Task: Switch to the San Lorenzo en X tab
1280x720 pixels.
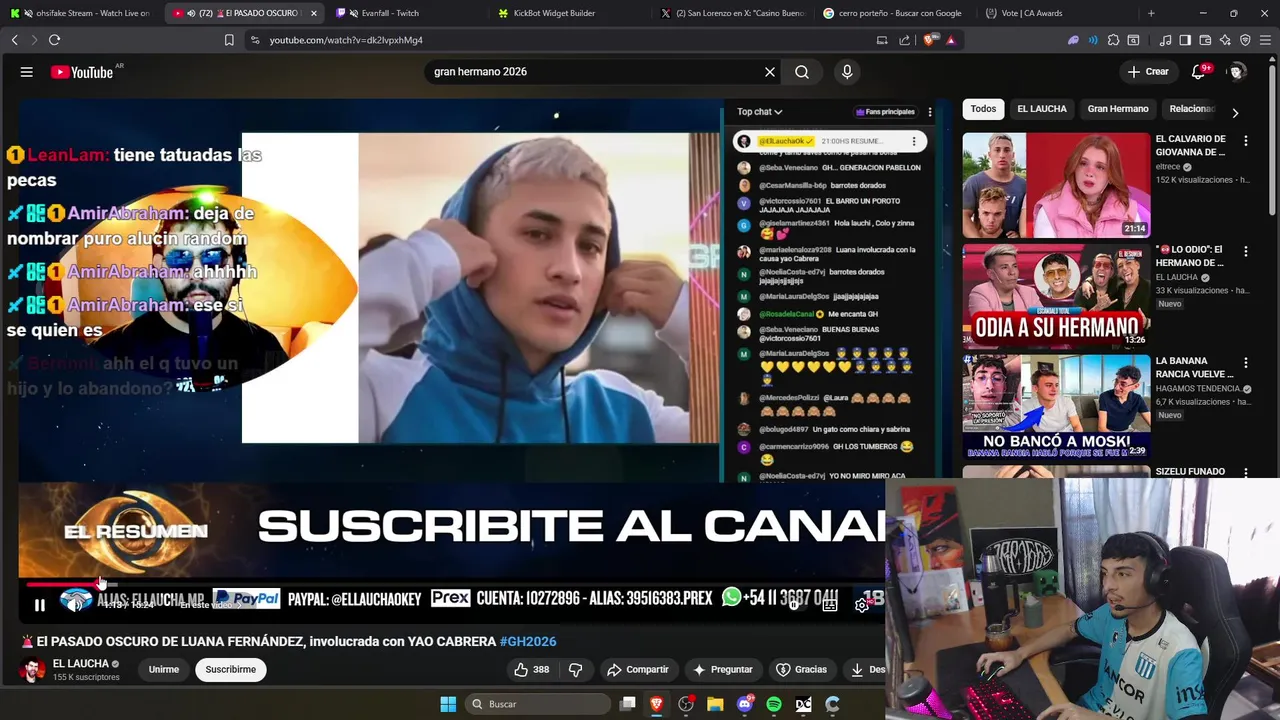Action: [x=732, y=13]
